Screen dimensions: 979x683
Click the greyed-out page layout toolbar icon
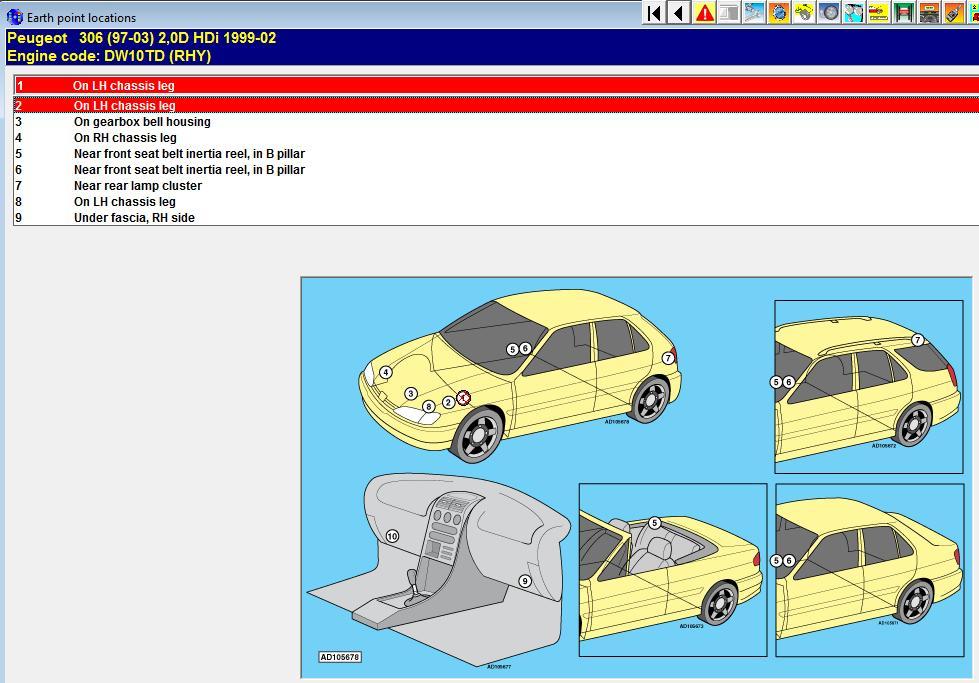pyautogui.click(x=729, y=13)
